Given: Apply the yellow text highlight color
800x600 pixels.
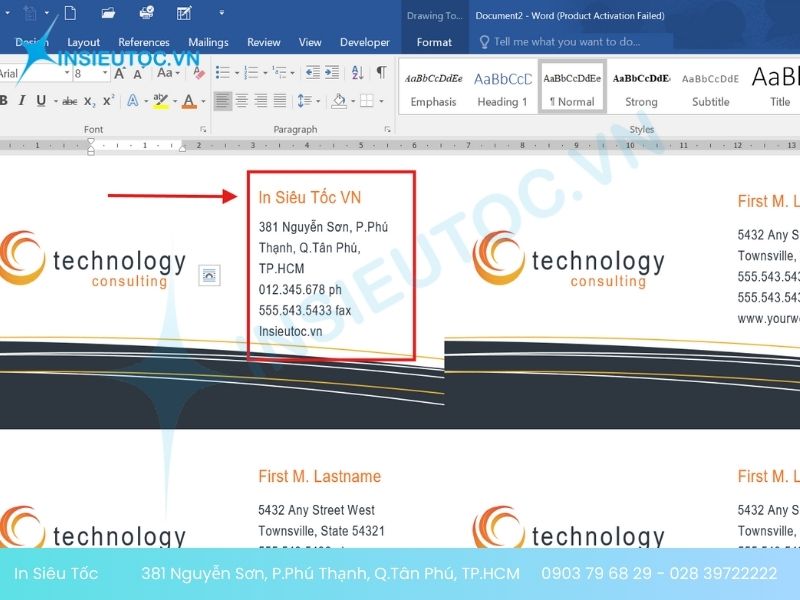Looking at the screenshot, I should tap(160, 101).
